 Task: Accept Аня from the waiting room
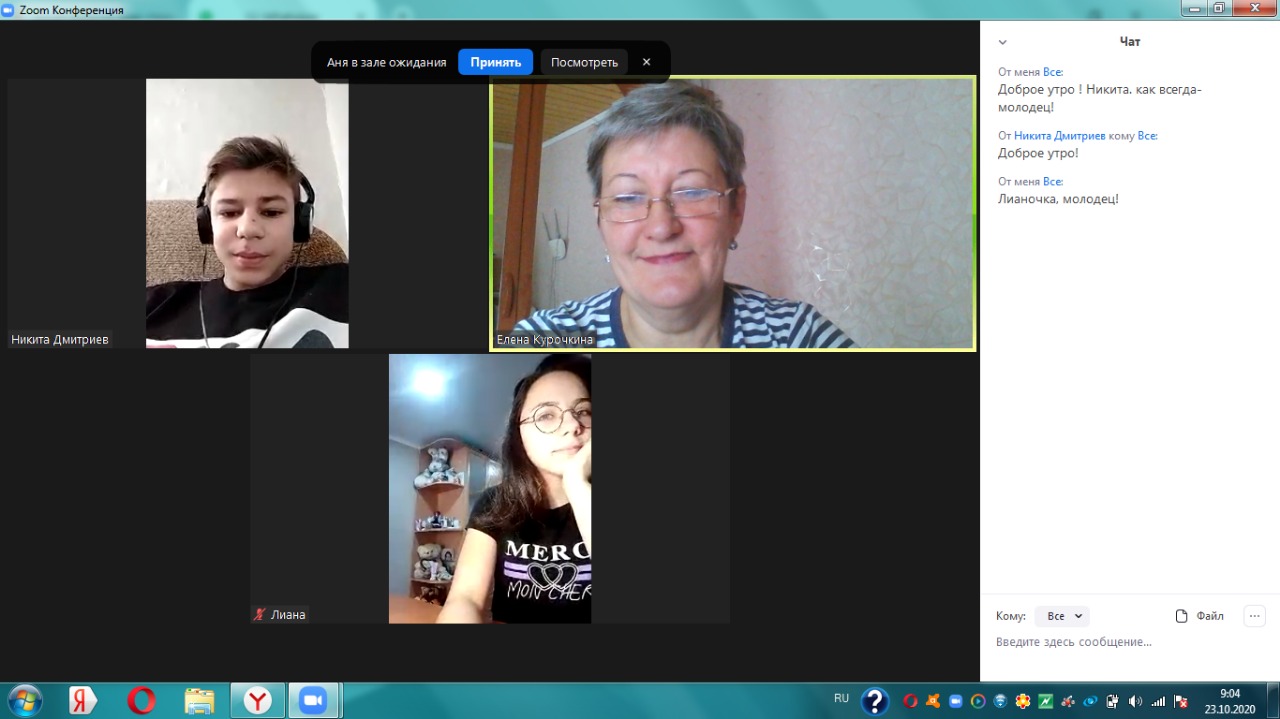pos(495,62)
